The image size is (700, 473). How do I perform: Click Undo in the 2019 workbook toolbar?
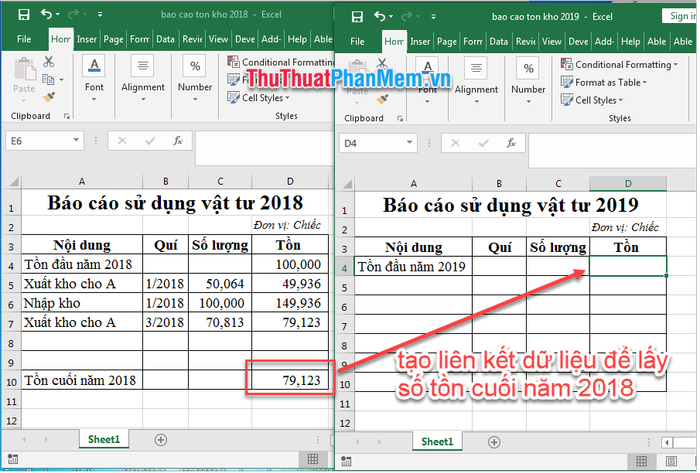pos(378,15)
